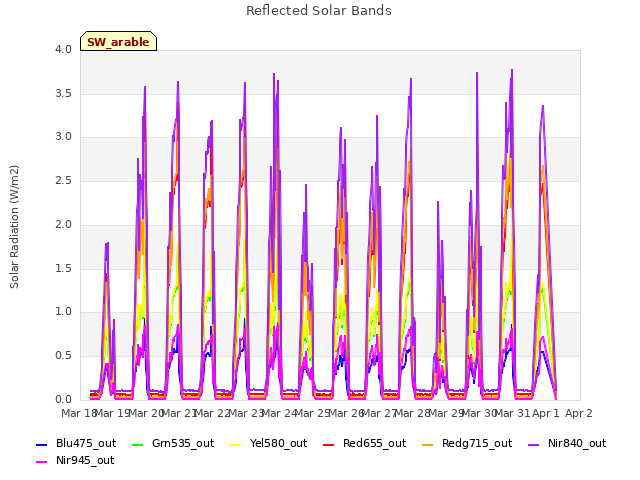
Task: Toggle the Yel580_out legend entry
Action: pyautogui.click(x=269, y=443)
